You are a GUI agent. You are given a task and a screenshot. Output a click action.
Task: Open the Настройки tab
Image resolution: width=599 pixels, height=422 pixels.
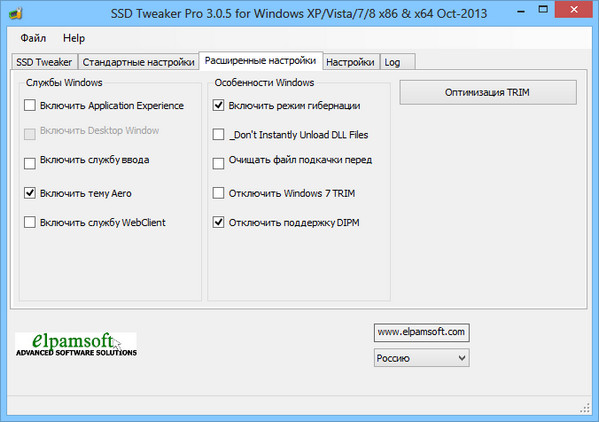coord(350,62)
